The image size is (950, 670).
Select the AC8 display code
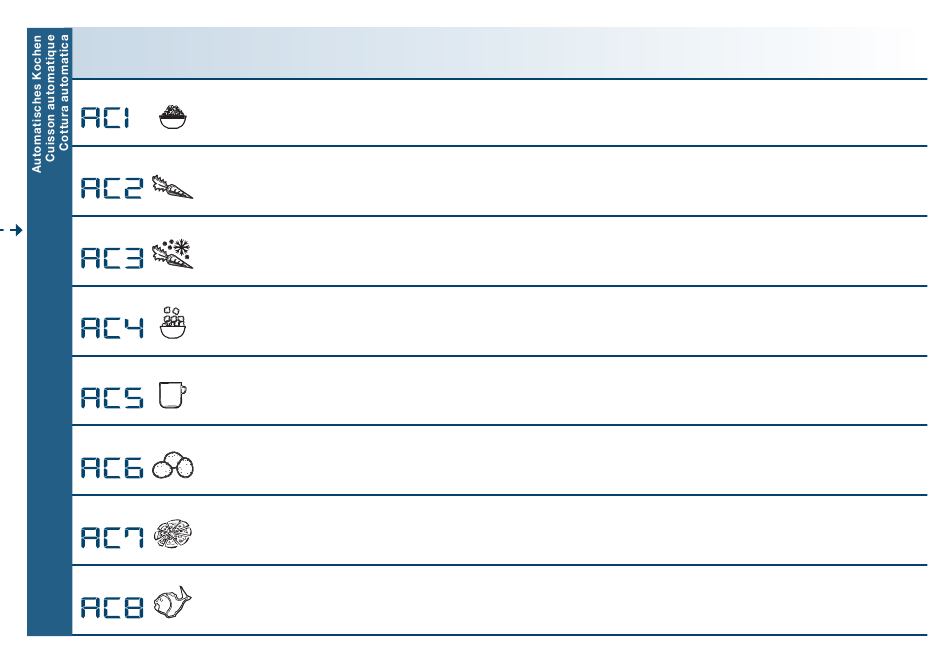[x=112, y=607]
